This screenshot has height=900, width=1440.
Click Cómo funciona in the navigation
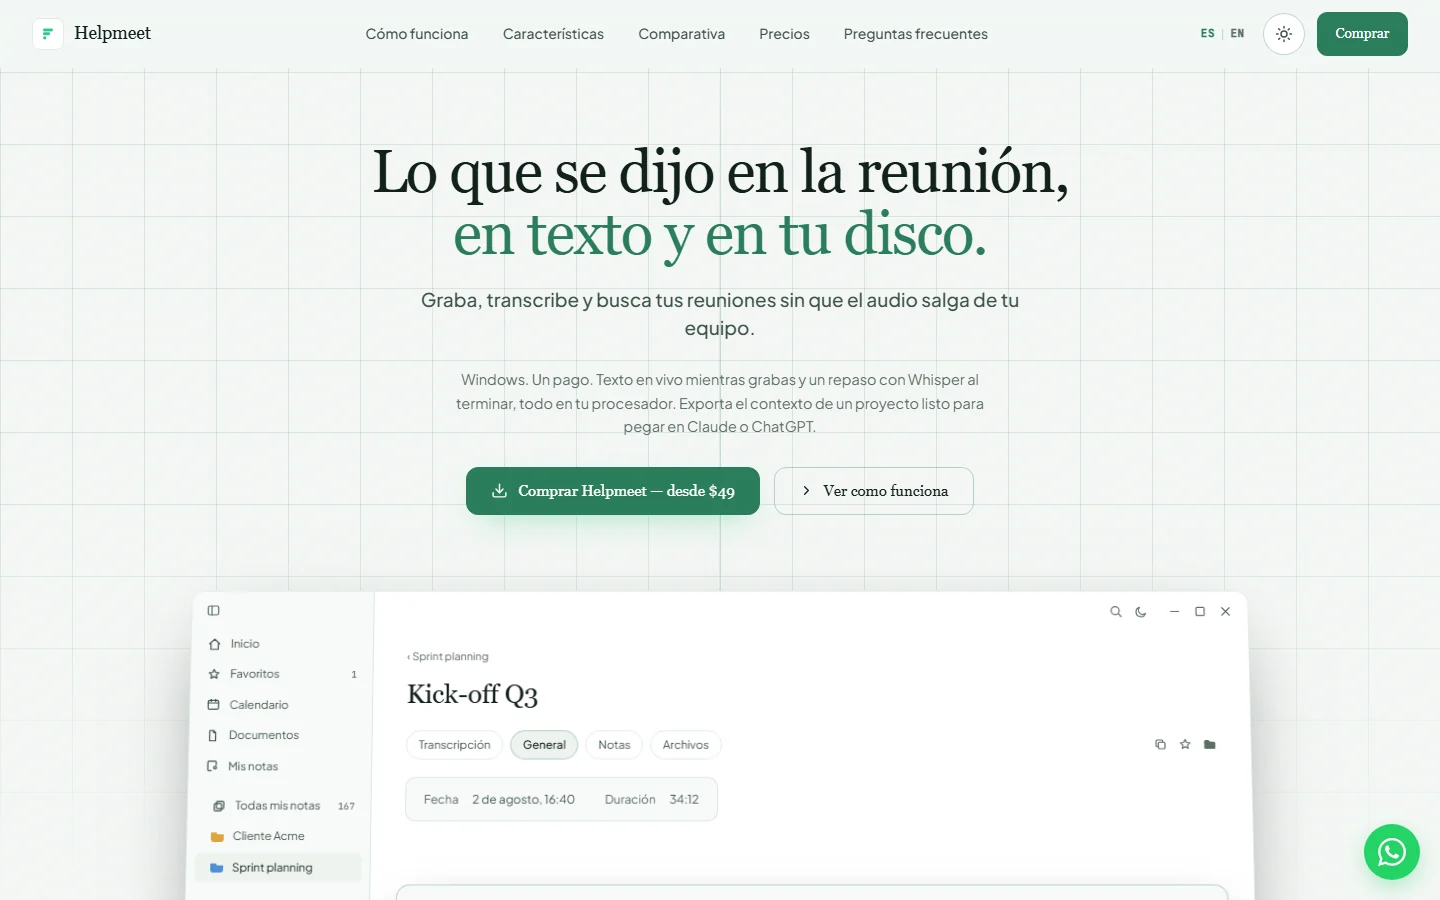417,34
